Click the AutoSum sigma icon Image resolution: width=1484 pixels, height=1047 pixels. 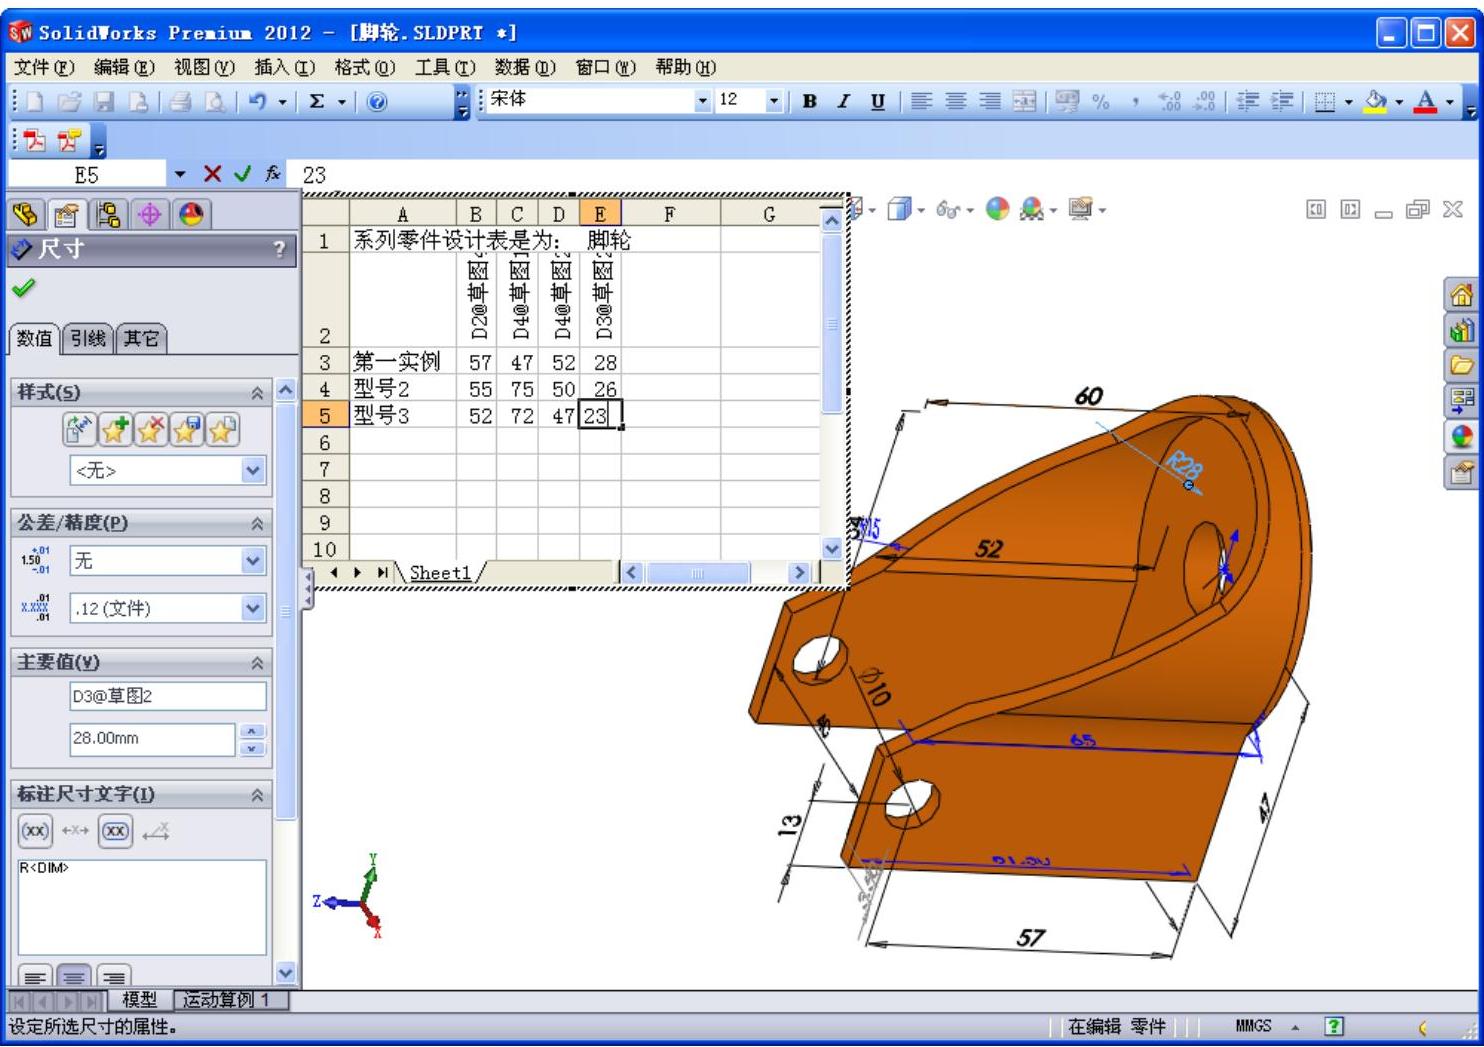[317, 101]
